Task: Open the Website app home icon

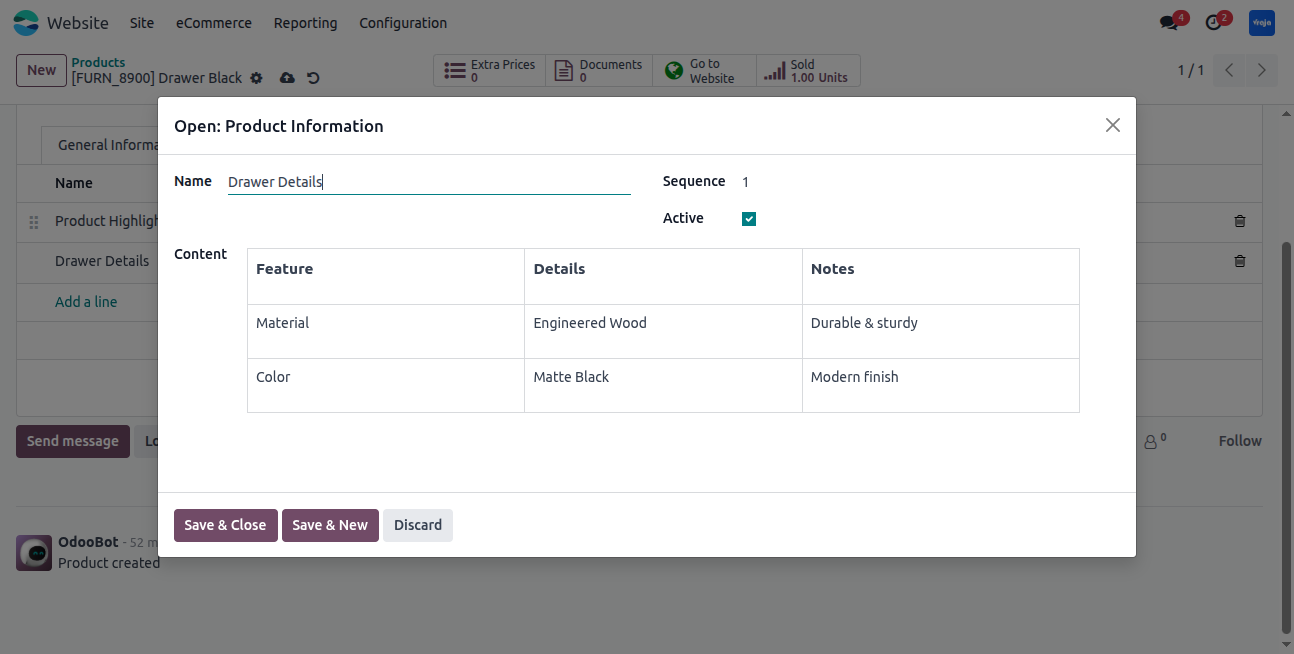Action: 26,23
